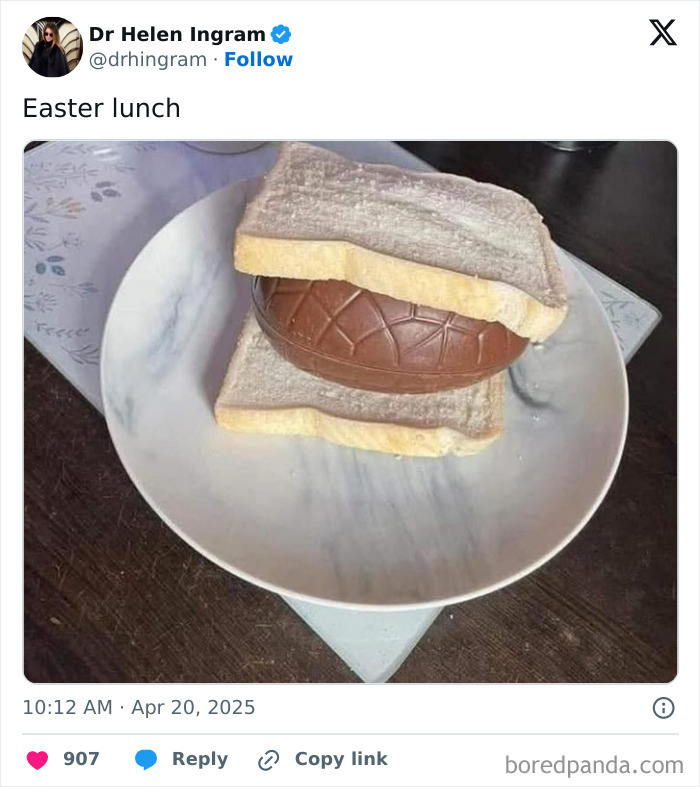Click the 907 likes count
The width and height of the screenshot is (700, 787).
[x=81, y=759]
